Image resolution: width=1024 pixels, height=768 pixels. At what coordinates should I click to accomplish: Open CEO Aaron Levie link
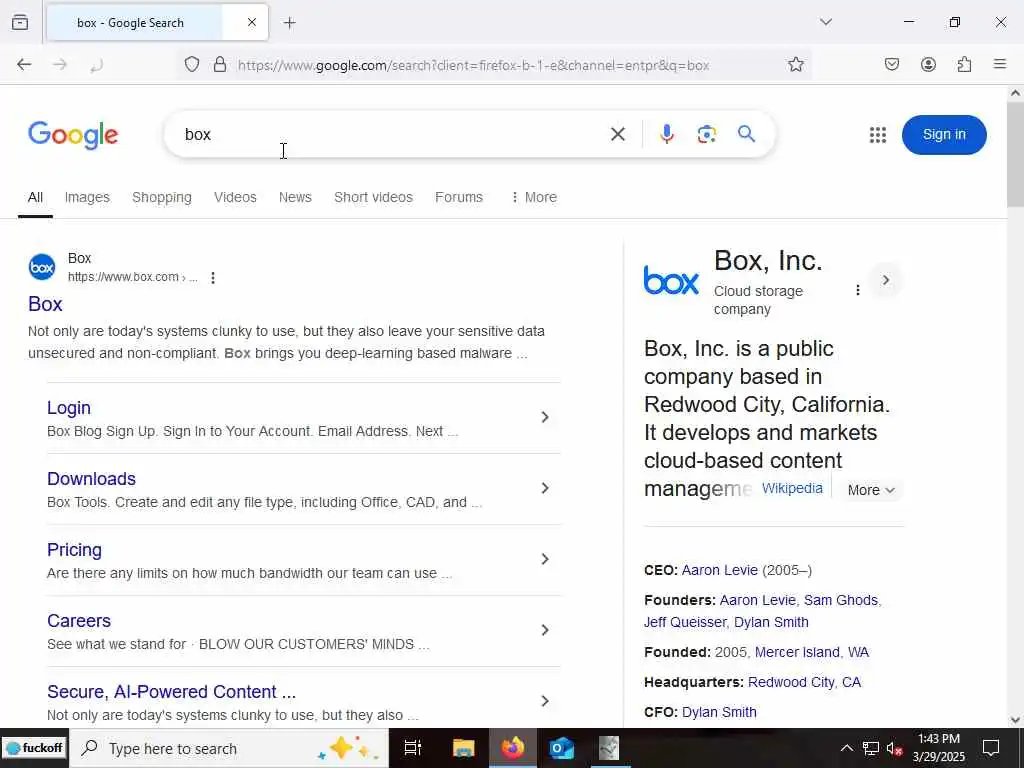[x=720, y=570]
